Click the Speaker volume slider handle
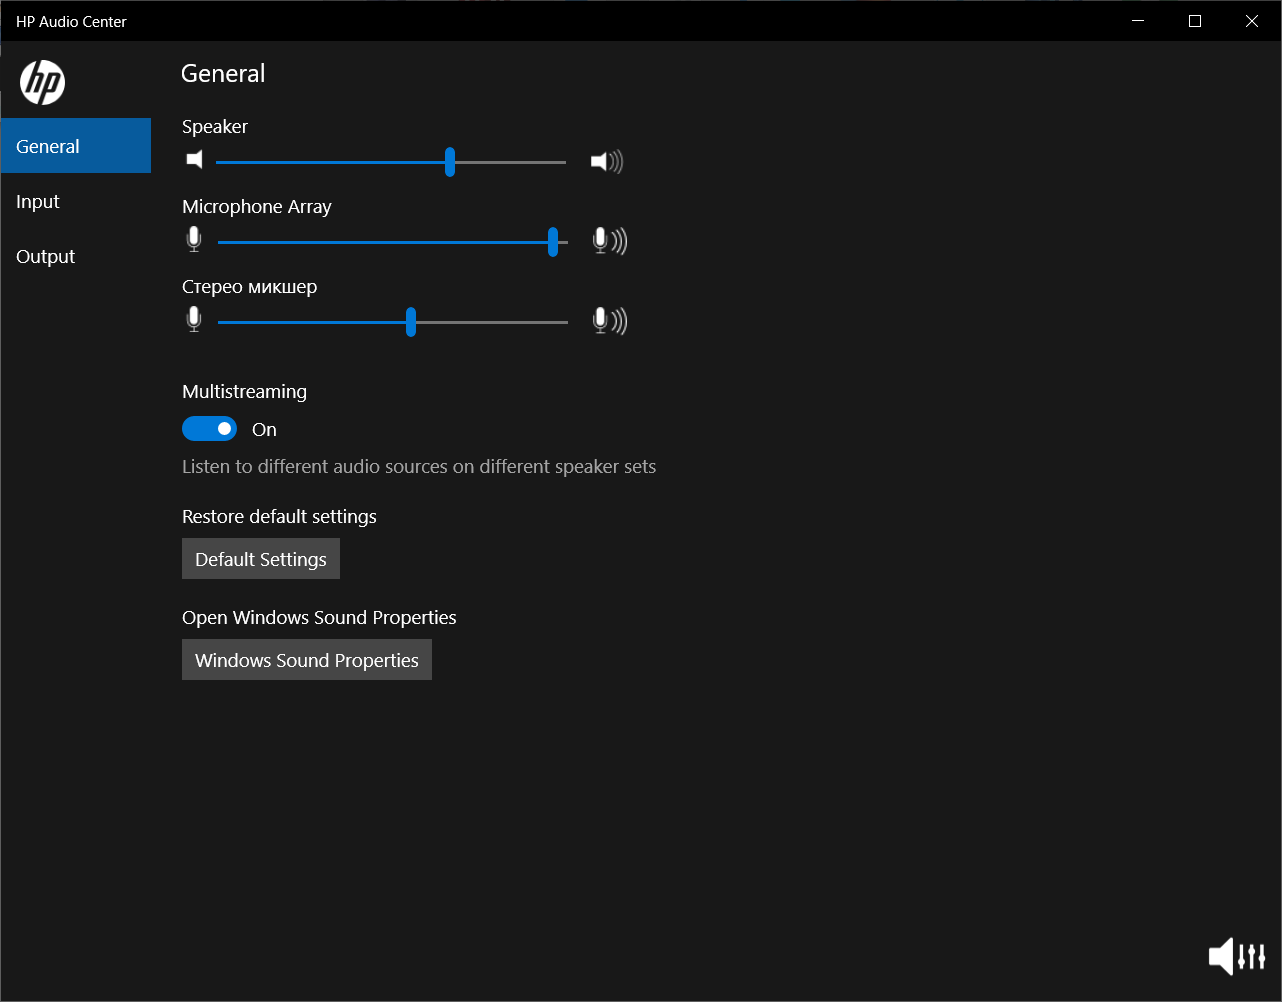This screenshot has height=1002, width=1282. click(x=450, y=161)
